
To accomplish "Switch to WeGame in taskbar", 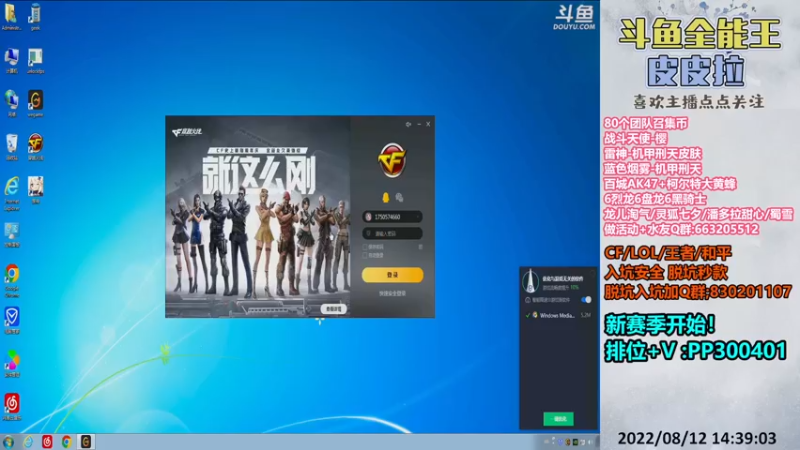I will click(86, 442).
